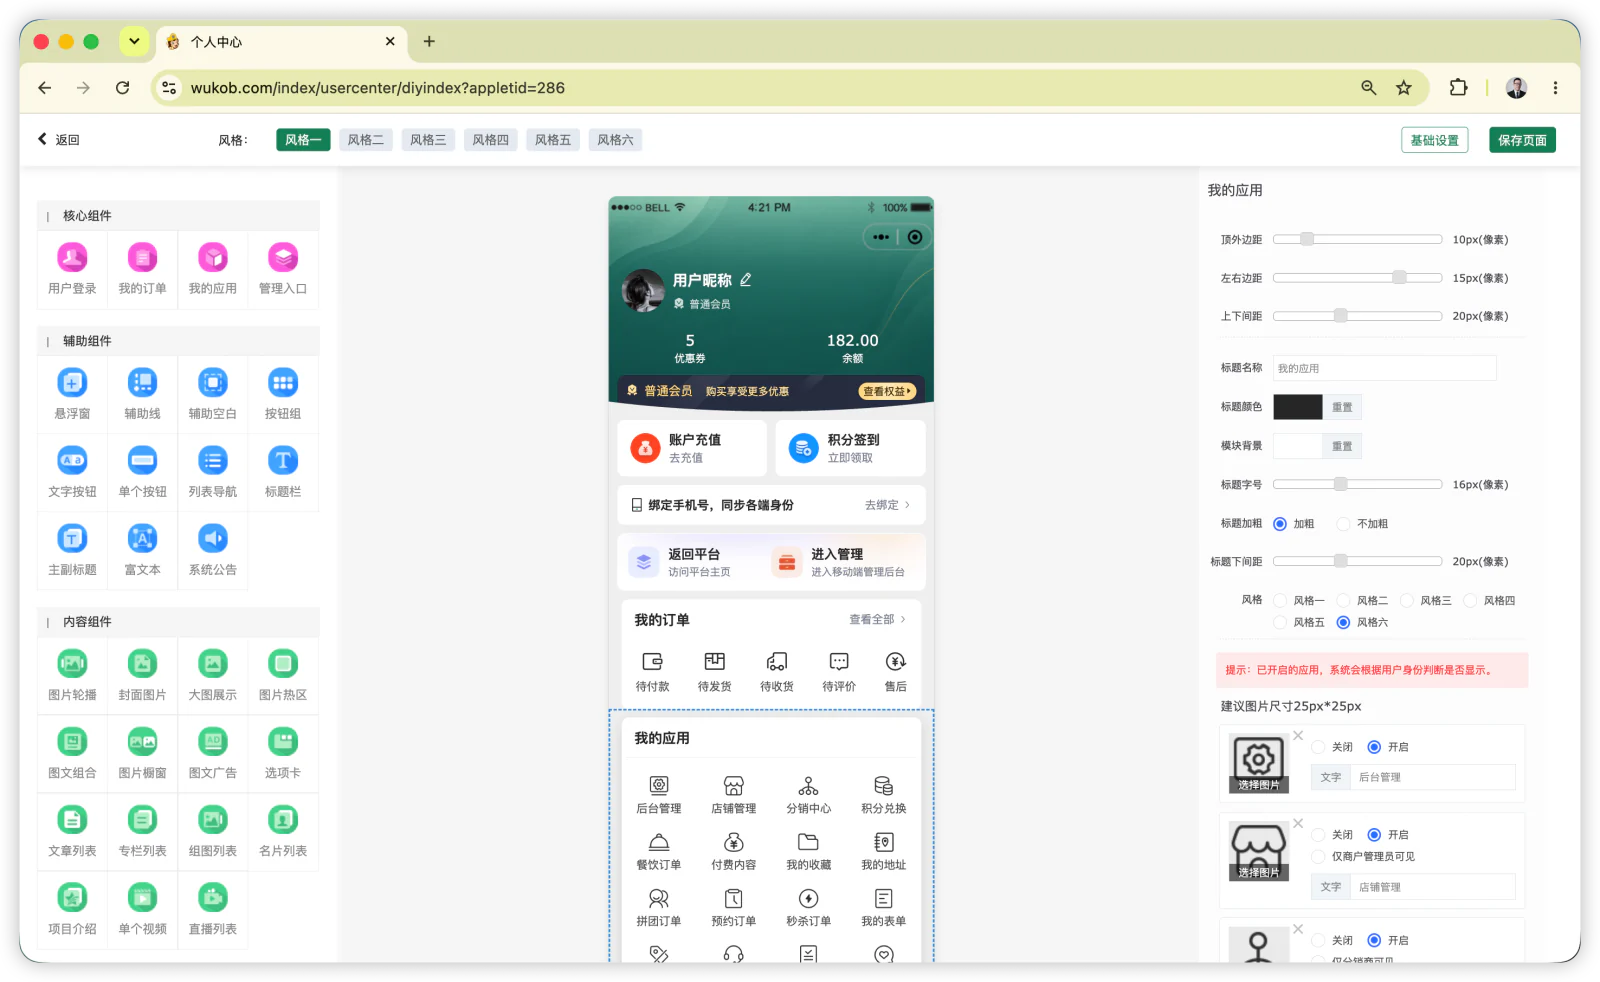The image size is (1600, 982).
Task: Choose 风格一 radio in style options
Action: (x=1280, y=600)
